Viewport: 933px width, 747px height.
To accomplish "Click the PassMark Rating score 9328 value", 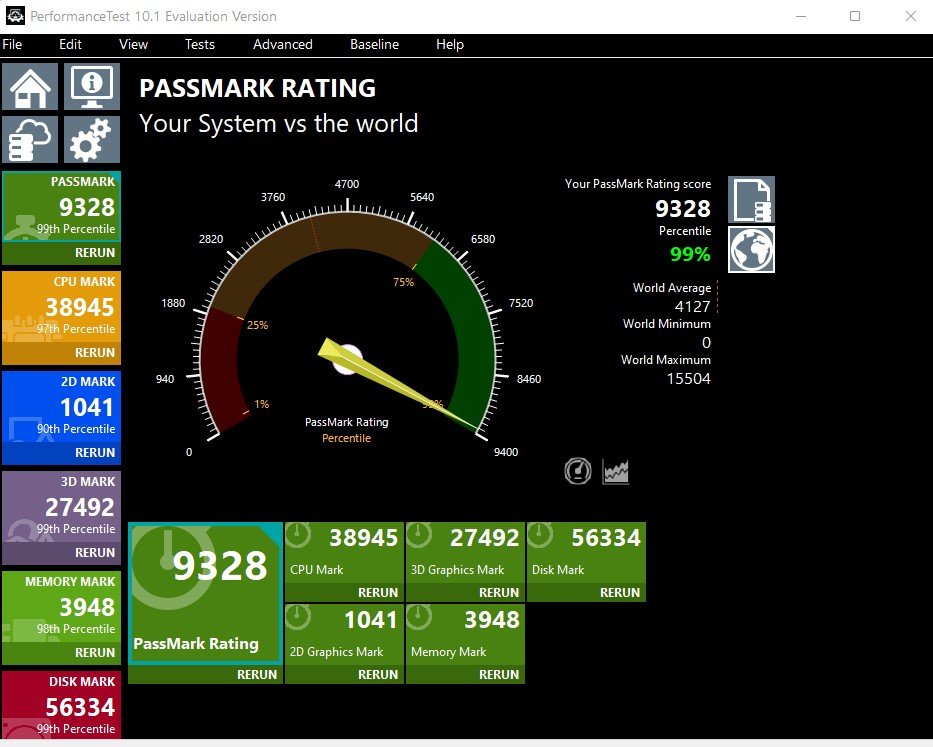I will coord(683,209).
